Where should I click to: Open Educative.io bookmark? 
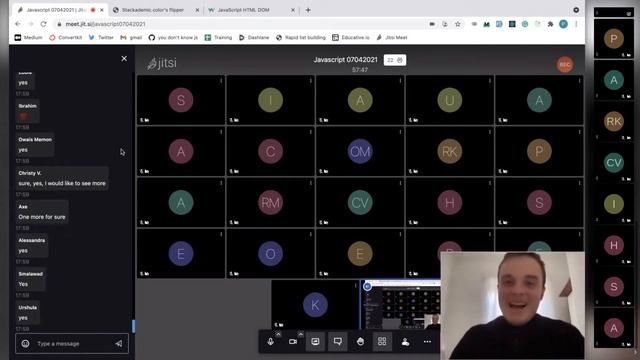coord(351,38)
